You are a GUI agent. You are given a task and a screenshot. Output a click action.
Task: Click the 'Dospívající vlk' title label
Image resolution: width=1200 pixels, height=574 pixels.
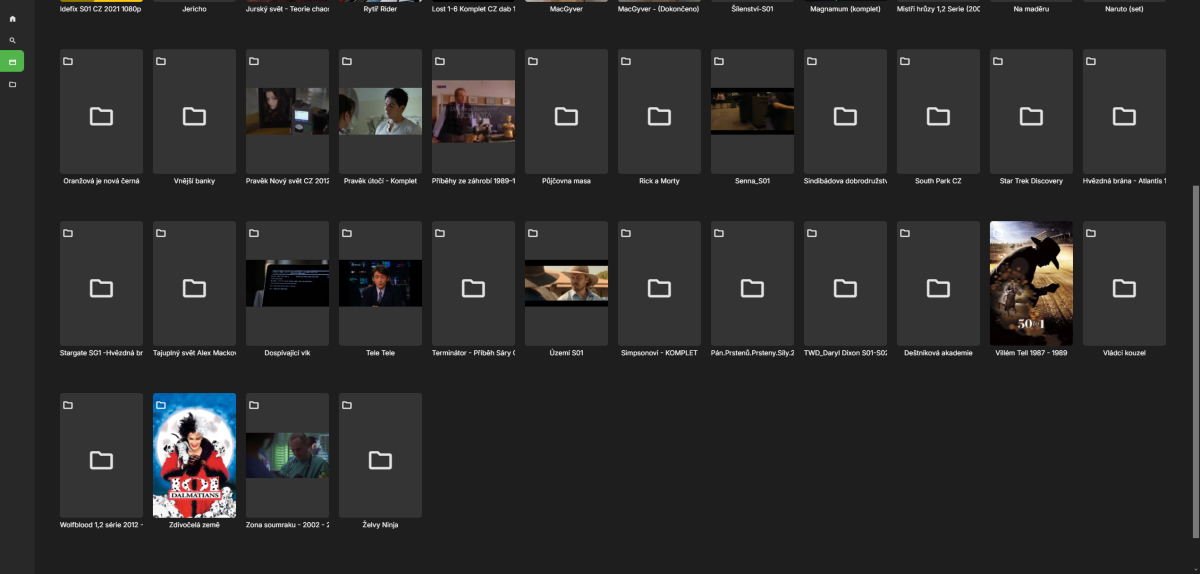point(287,353)
